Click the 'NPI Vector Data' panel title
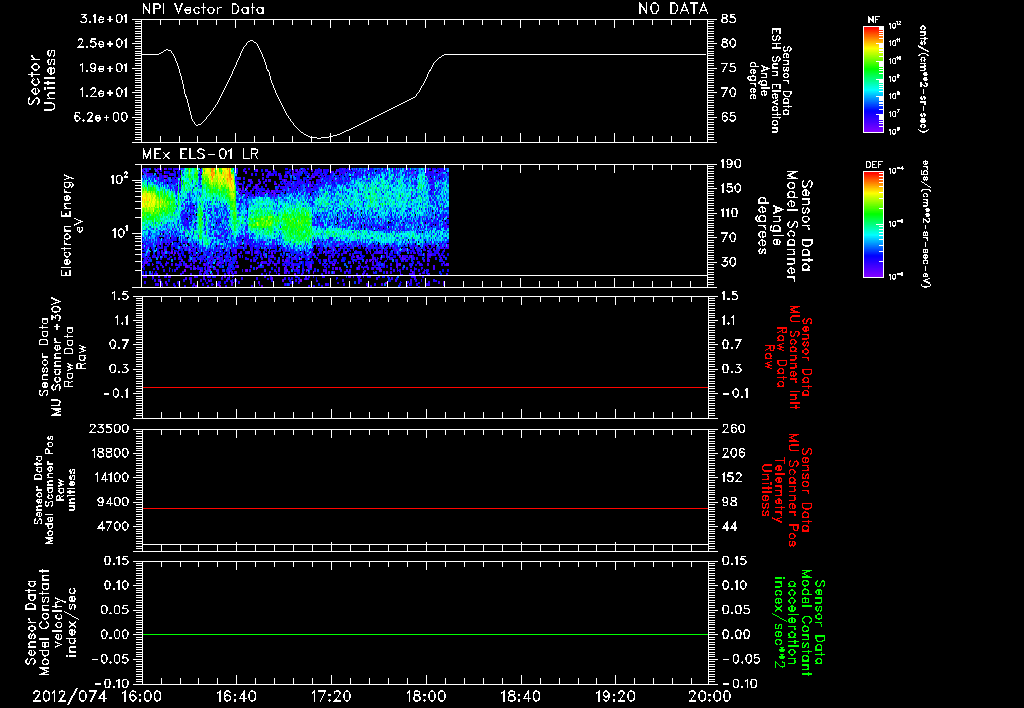This screenshot has height=708, width=1024. click(203, 9)
